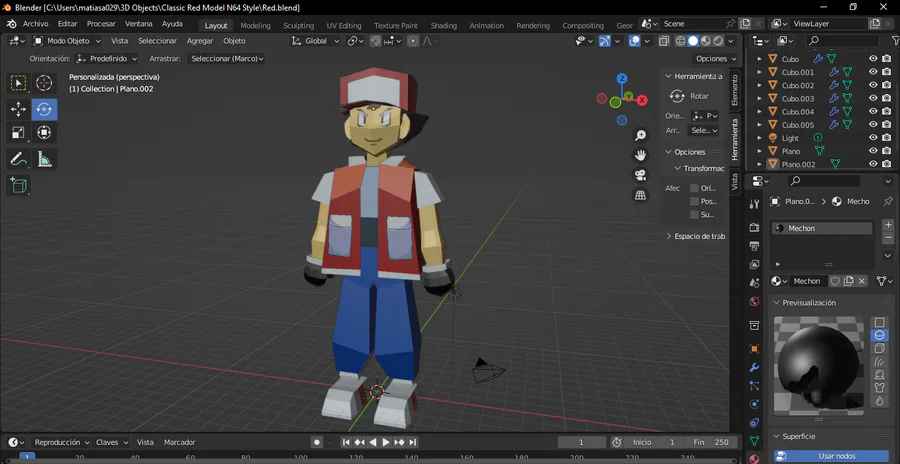Enable the Posiciones affect-only checkbox
This screenshot has width=900, height=464.
tap(695, 201)
